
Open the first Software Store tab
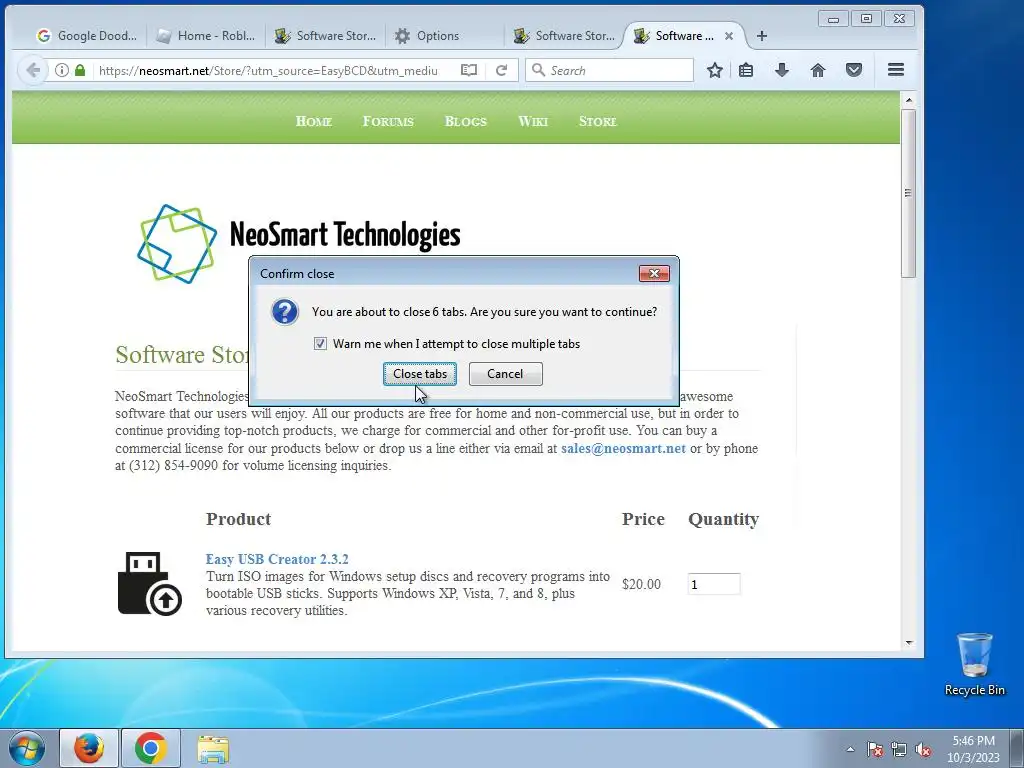tap(325, 36)
